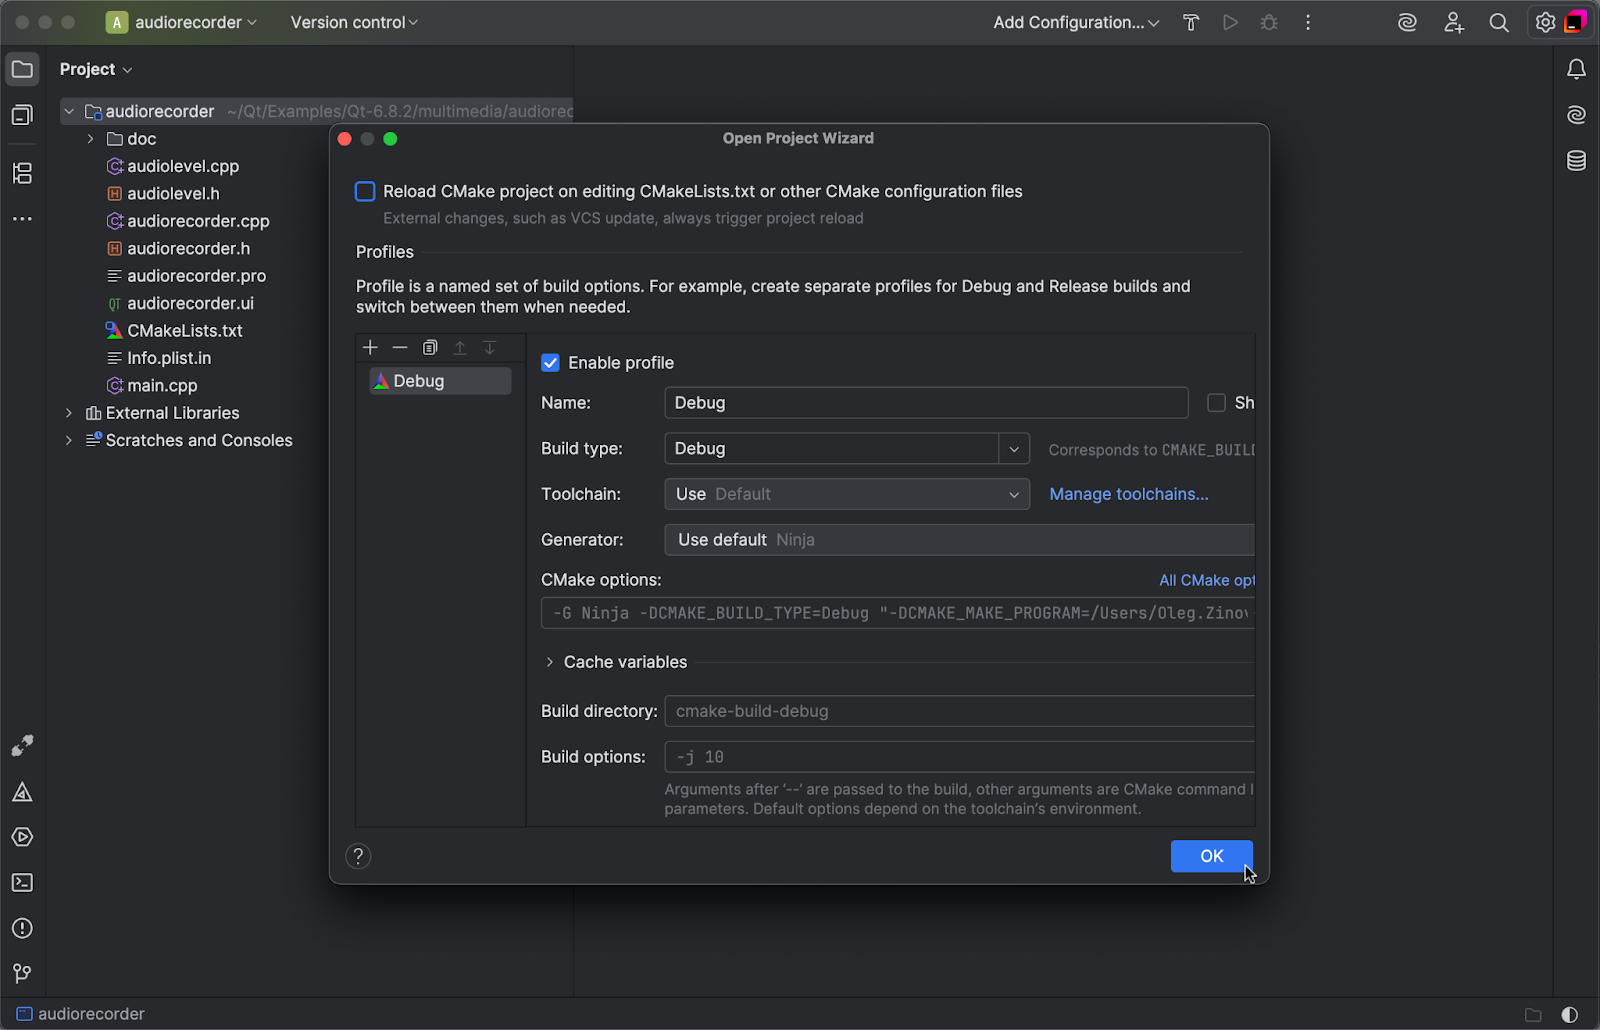This screenshot has height=1030, width=1600.
Task: Click the Name input field
Action: coord(926,402)
